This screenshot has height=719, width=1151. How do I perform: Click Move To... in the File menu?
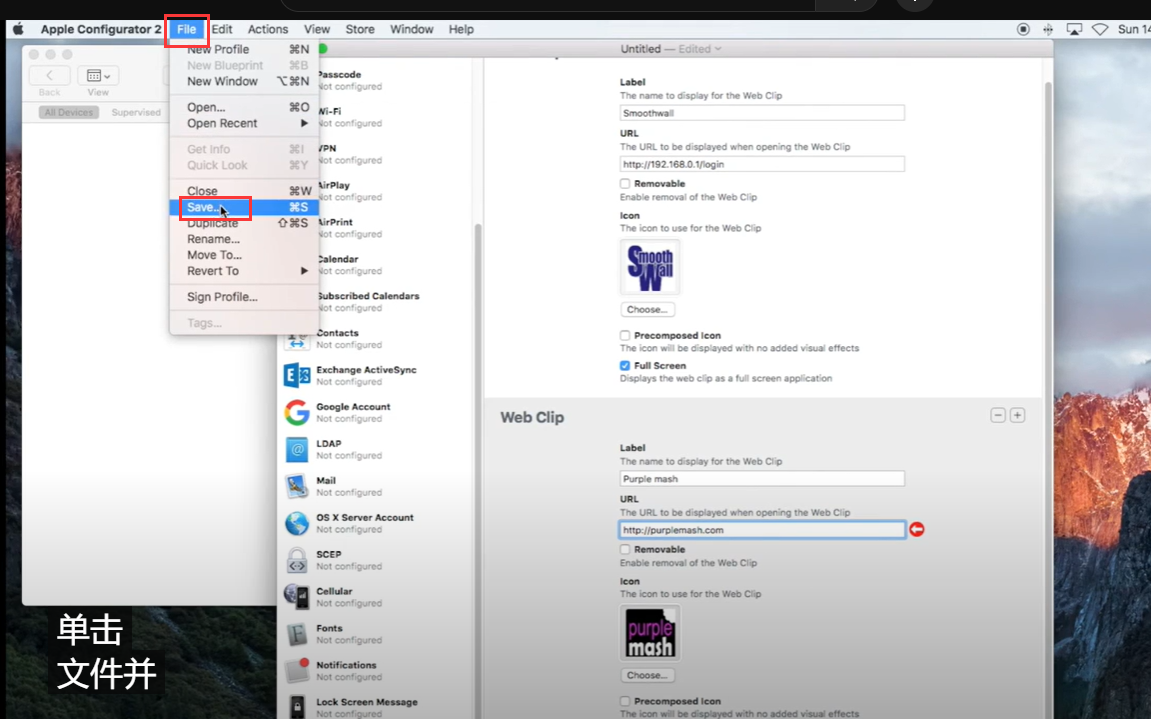click(x=244, y=255)
